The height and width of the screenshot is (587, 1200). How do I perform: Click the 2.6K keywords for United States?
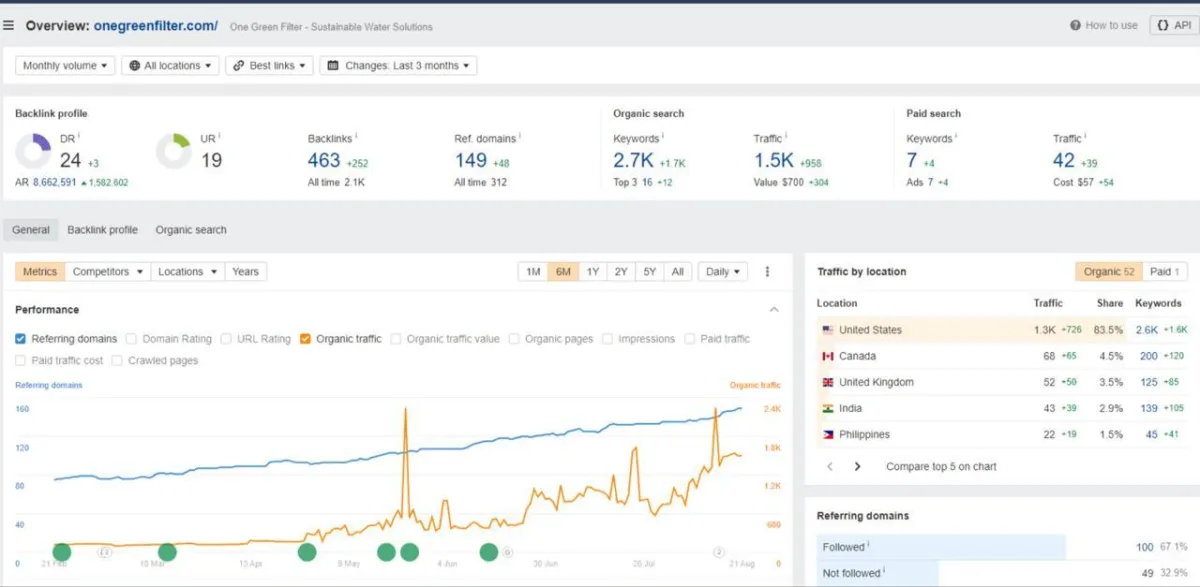click(x=1146, y=330)
